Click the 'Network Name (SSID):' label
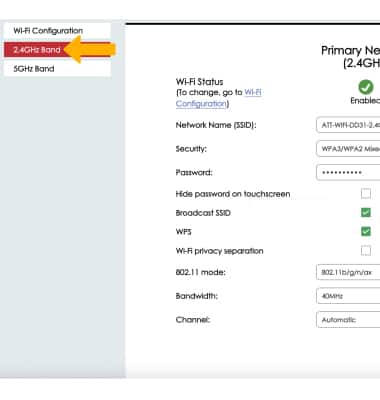Image resolution: width=380 pixels, height=400 pixels. point(216,125)
